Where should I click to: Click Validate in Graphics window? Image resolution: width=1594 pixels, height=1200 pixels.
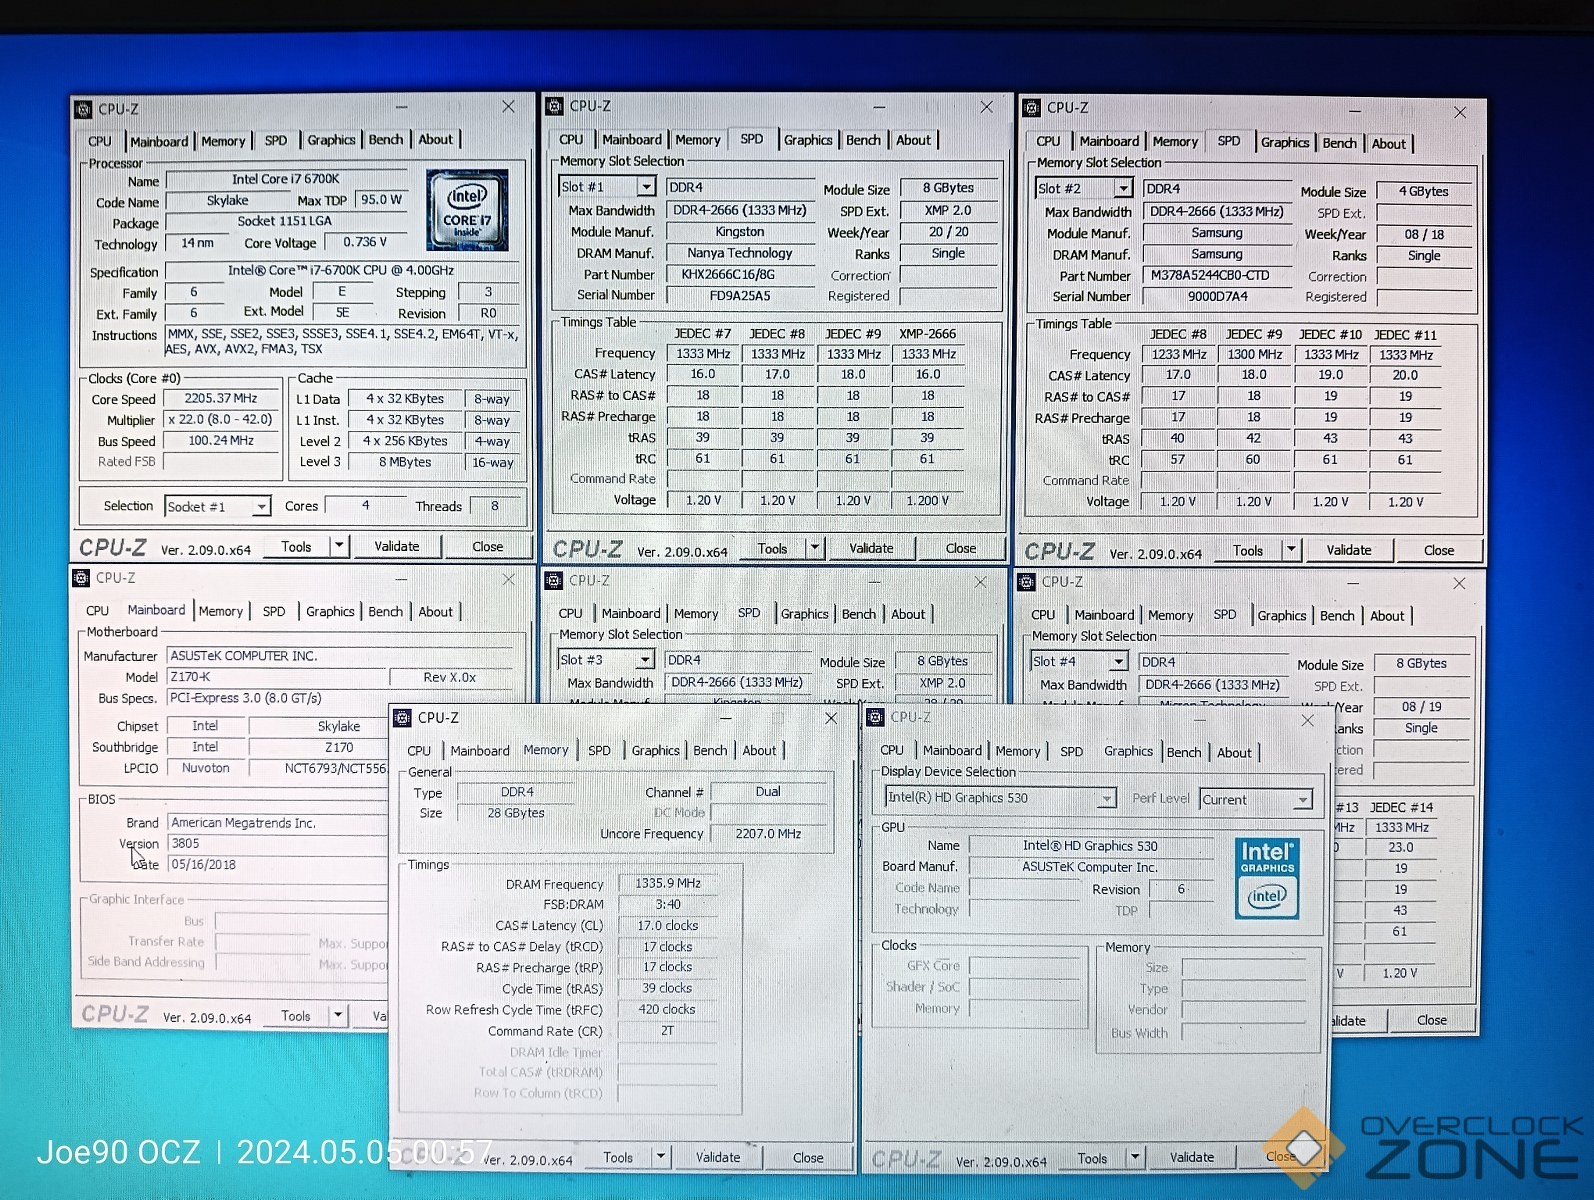pos(1192,1158)
